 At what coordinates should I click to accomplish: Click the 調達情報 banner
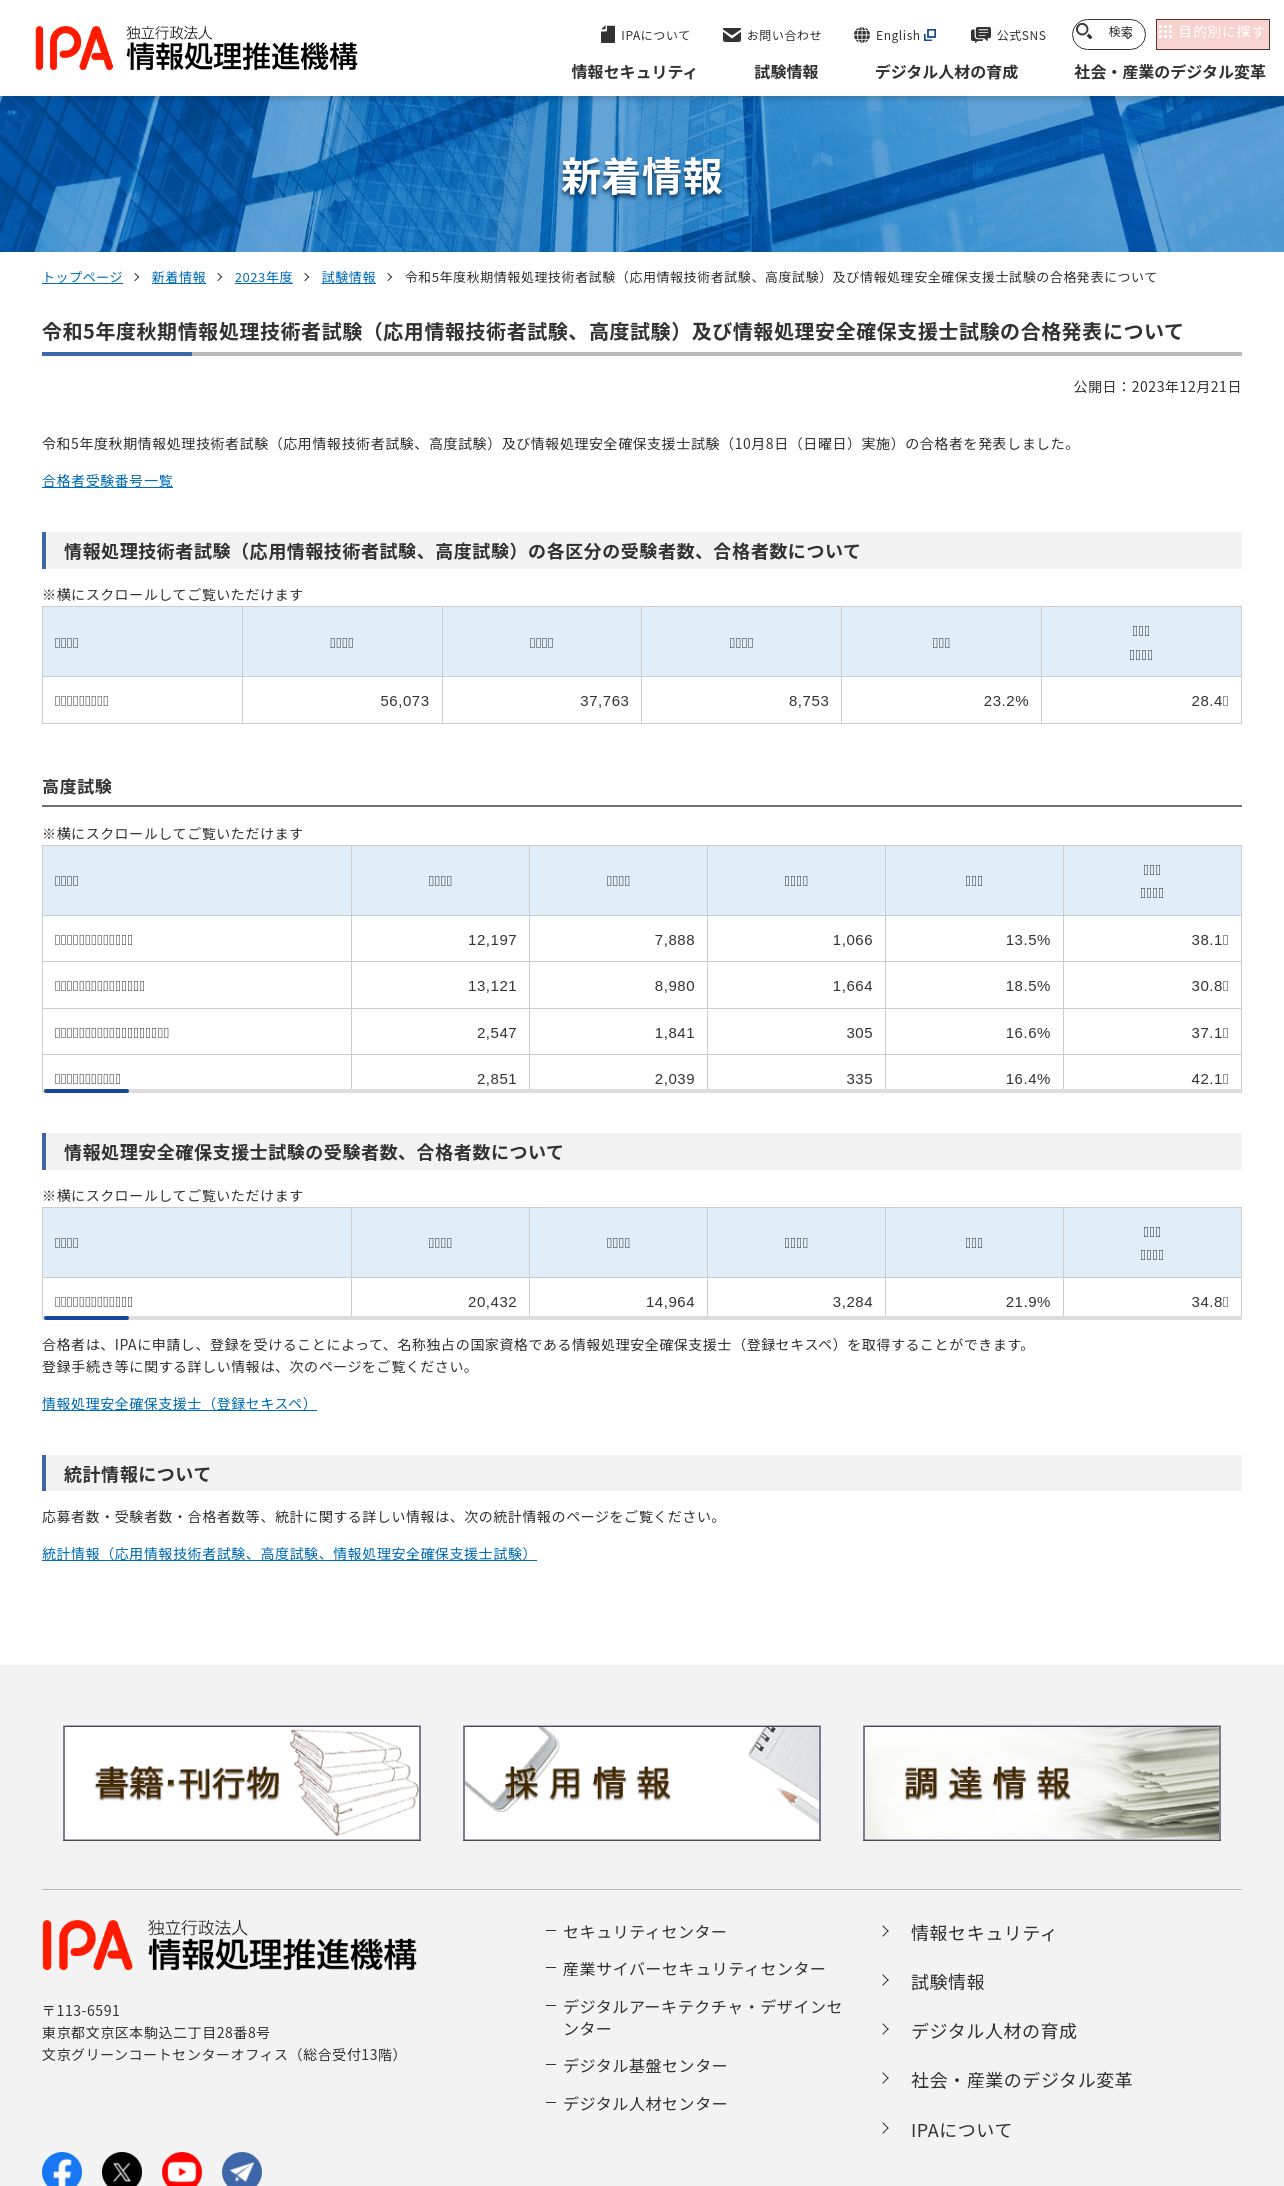coord(1042,1783)
